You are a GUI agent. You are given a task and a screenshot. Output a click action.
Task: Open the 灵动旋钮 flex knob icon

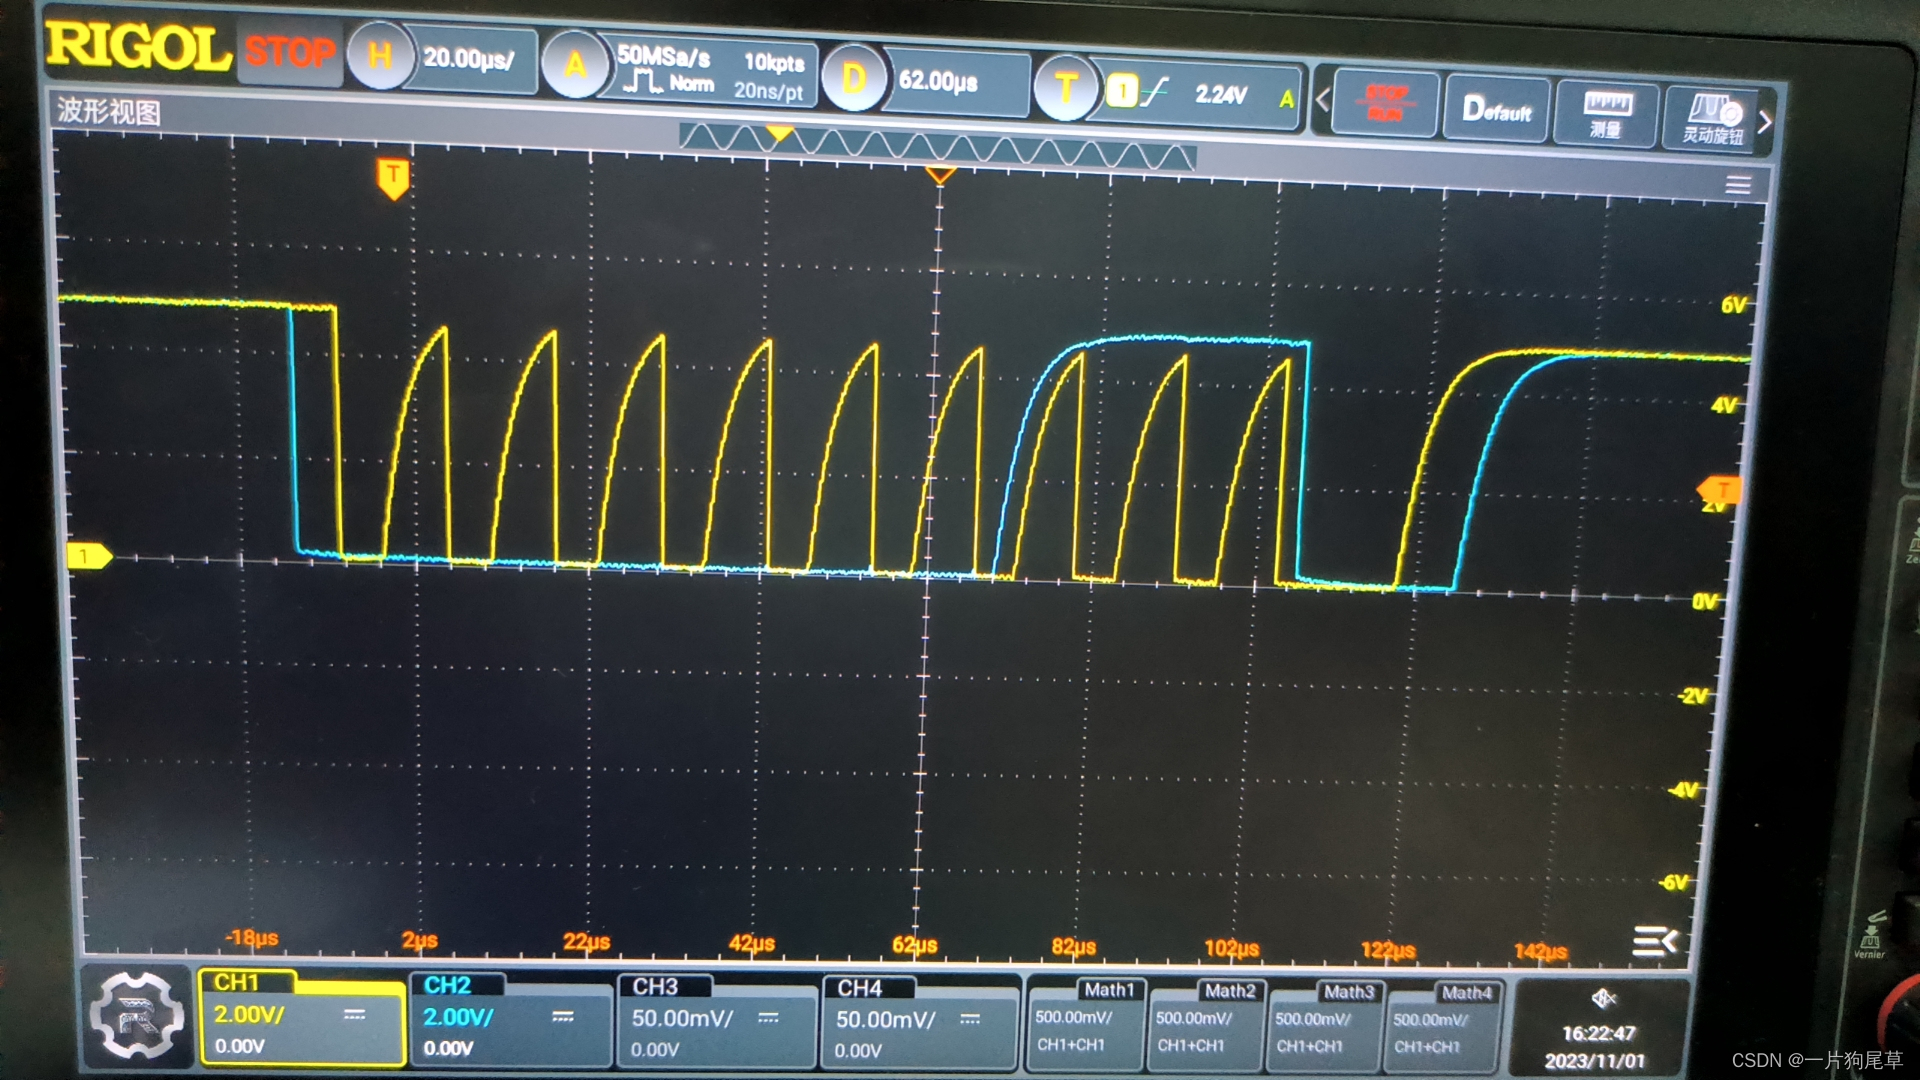click(1713, 116)
